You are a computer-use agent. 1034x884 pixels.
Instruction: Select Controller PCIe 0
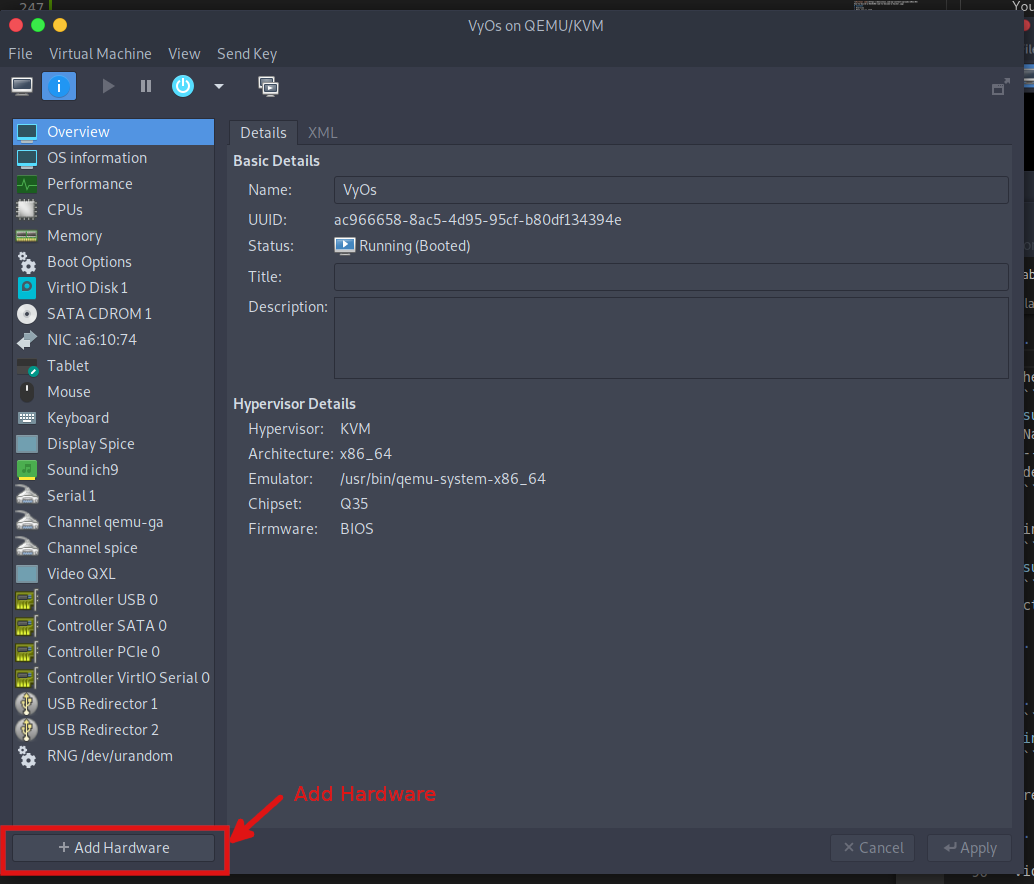tap(113, 652)
